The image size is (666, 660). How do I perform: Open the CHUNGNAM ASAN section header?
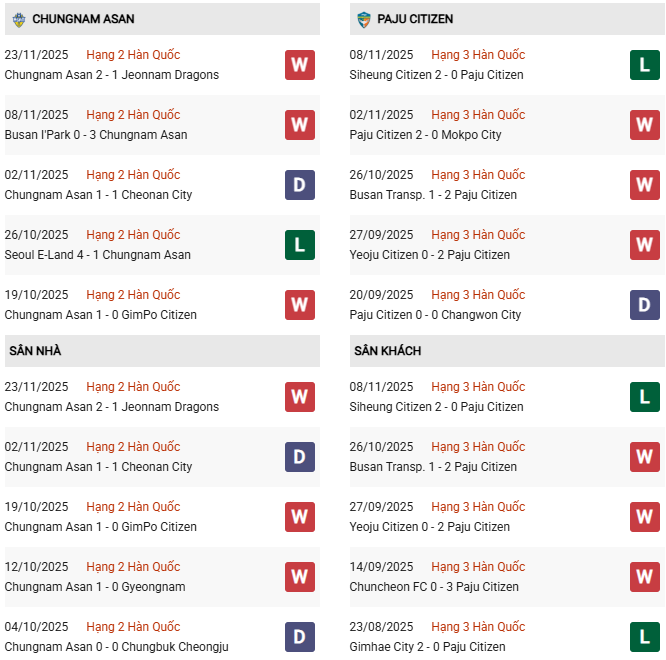84,19
